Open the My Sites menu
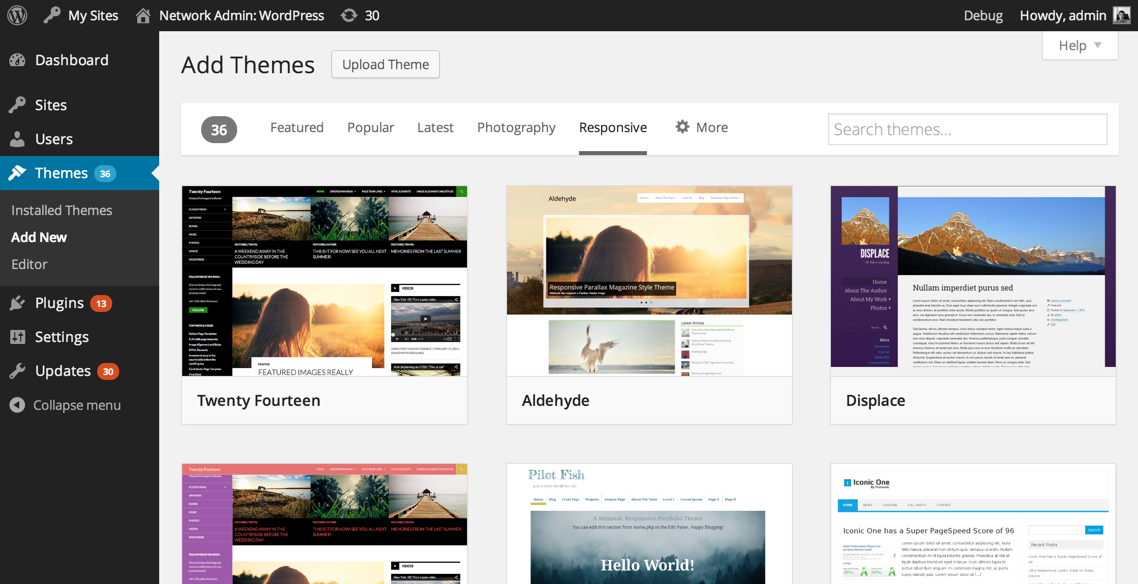1138x584 pixels. tap(81, 15)
